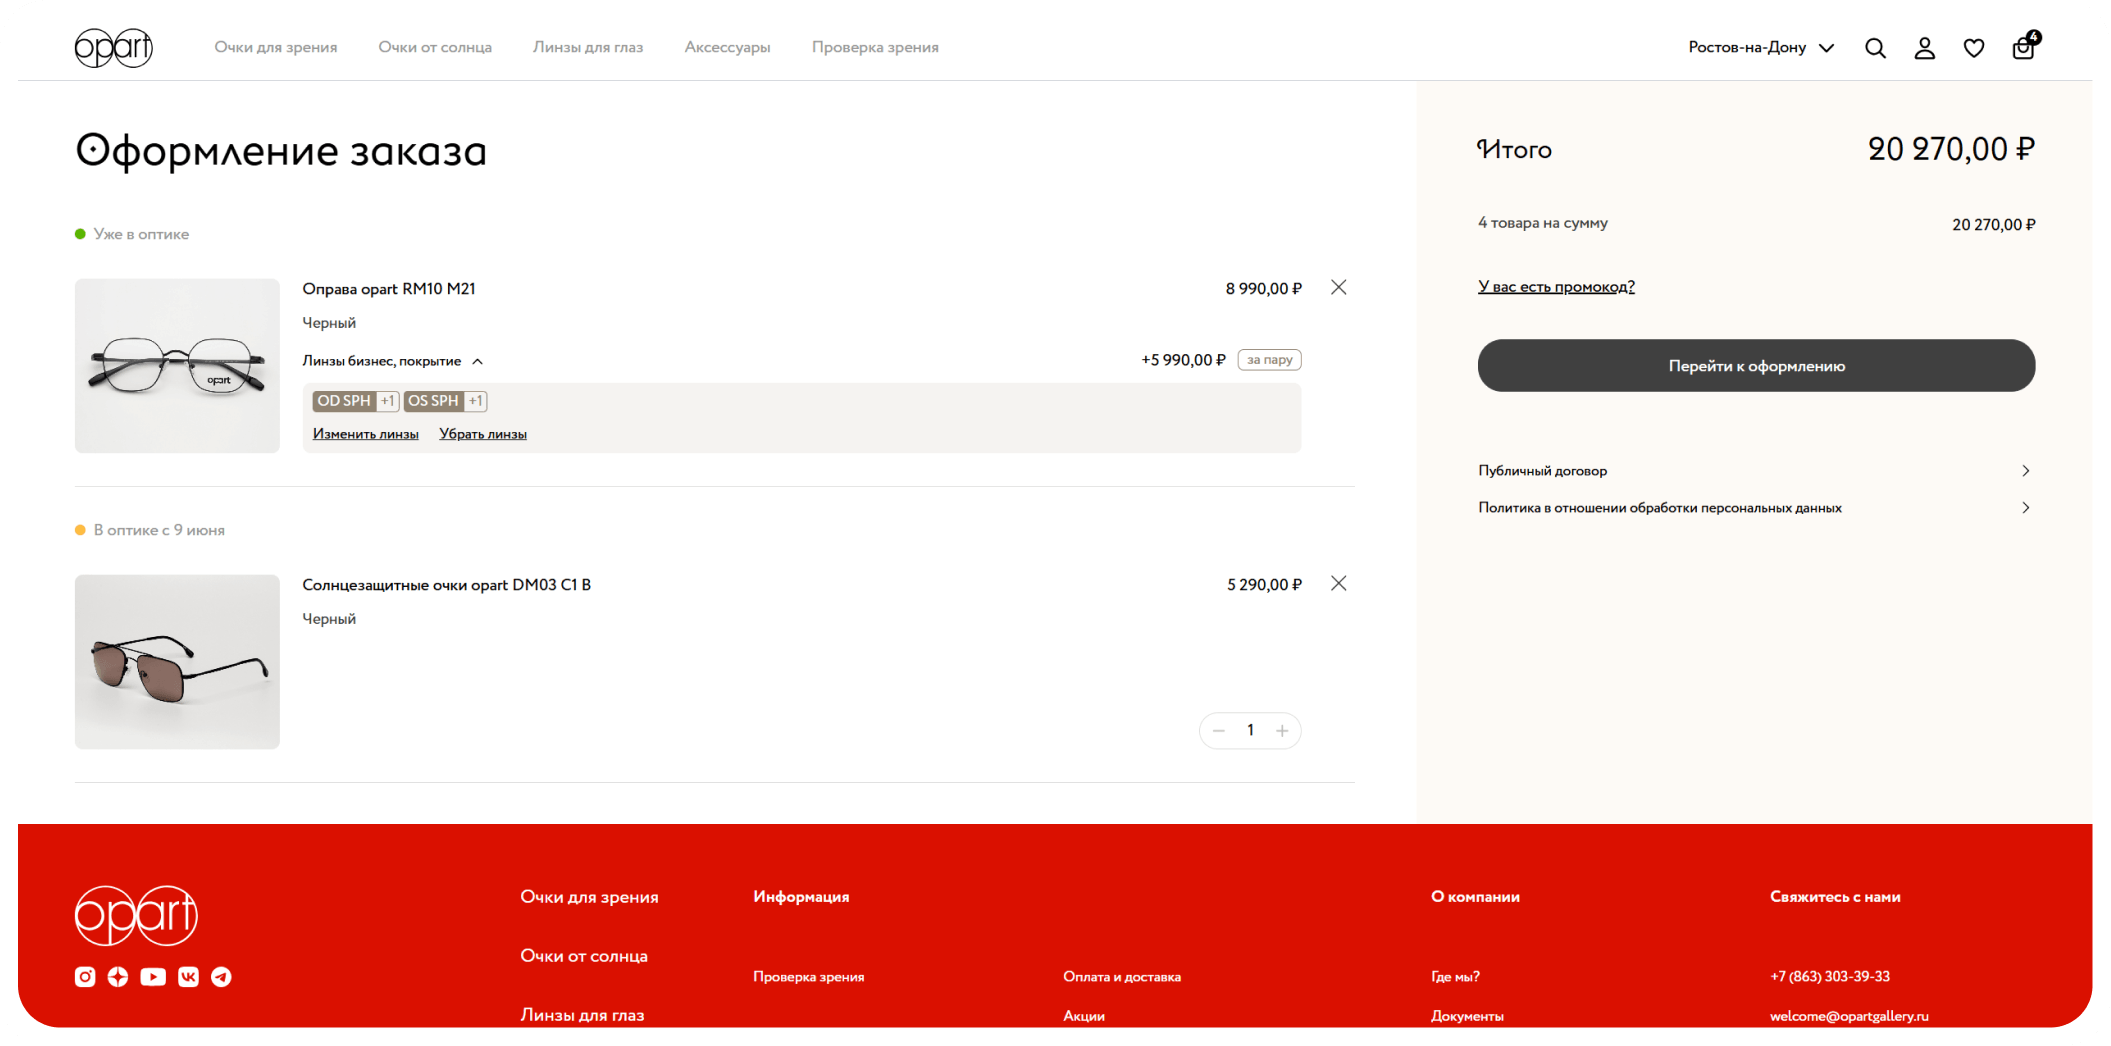Open footer link Очки от солнца
The width and height of the screenshot is (2111, 1046).
tap(584, 956)
